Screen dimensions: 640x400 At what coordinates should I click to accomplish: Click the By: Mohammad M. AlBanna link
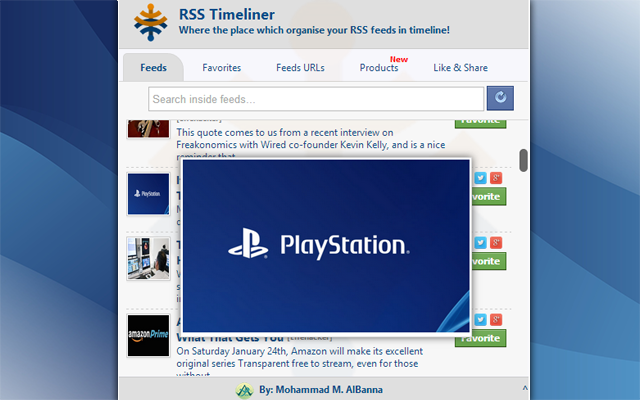(321, 390)
